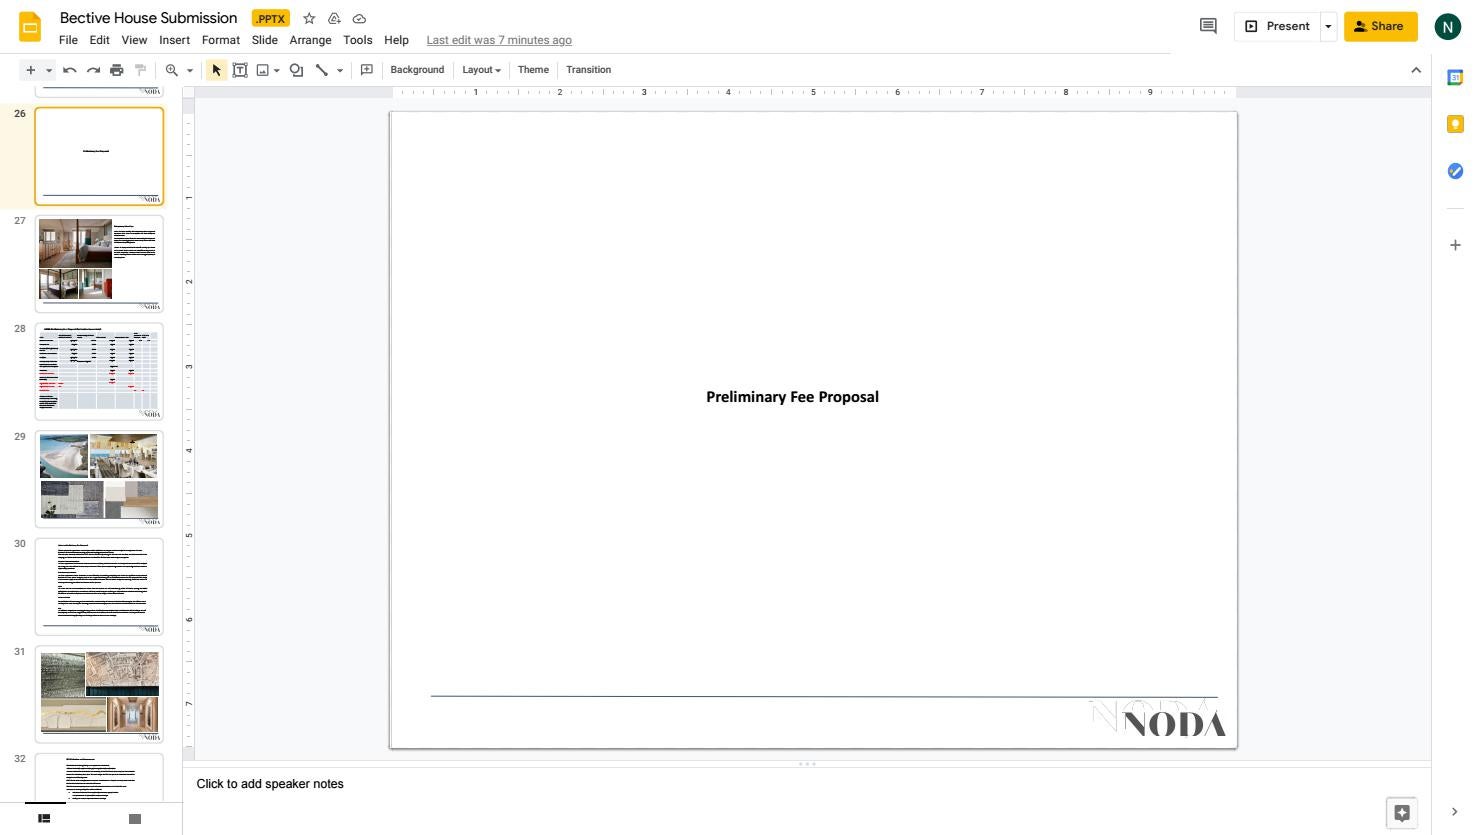Select slide 29 thumbnail

[99, 479]
